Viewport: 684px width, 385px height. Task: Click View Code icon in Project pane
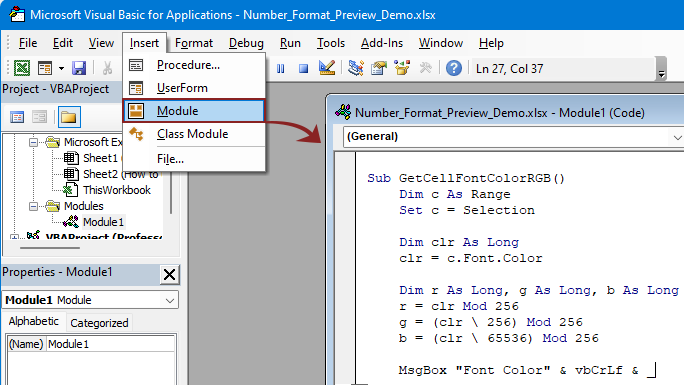[x=17, y=117]
